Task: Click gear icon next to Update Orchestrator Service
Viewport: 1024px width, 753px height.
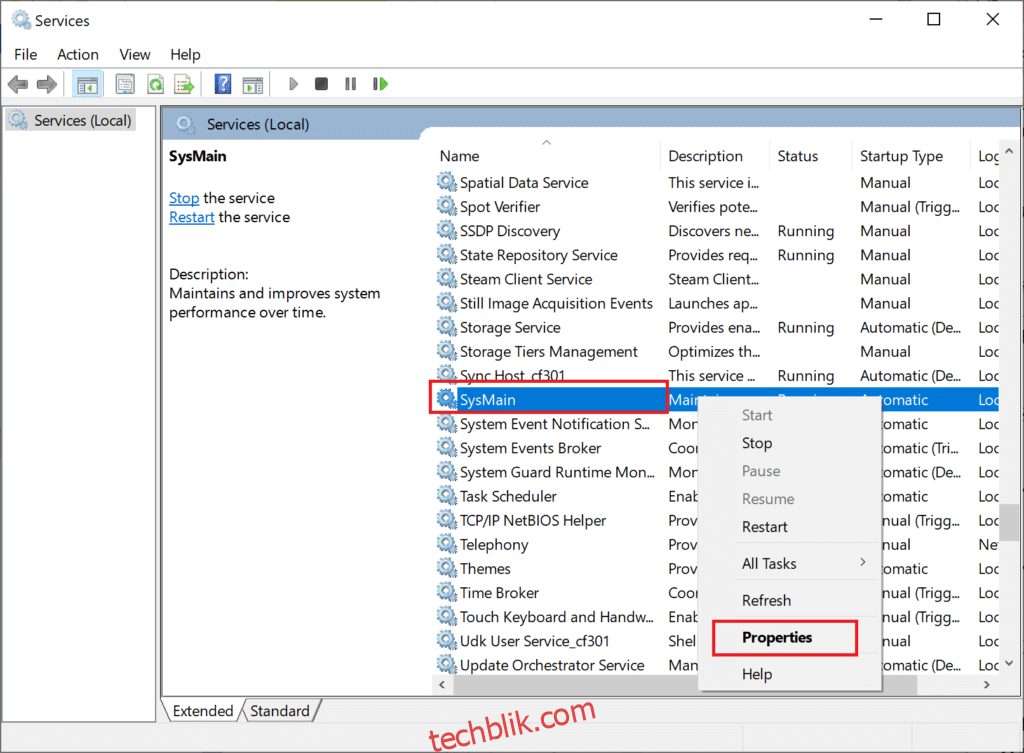Action: [x=447, y=664]
